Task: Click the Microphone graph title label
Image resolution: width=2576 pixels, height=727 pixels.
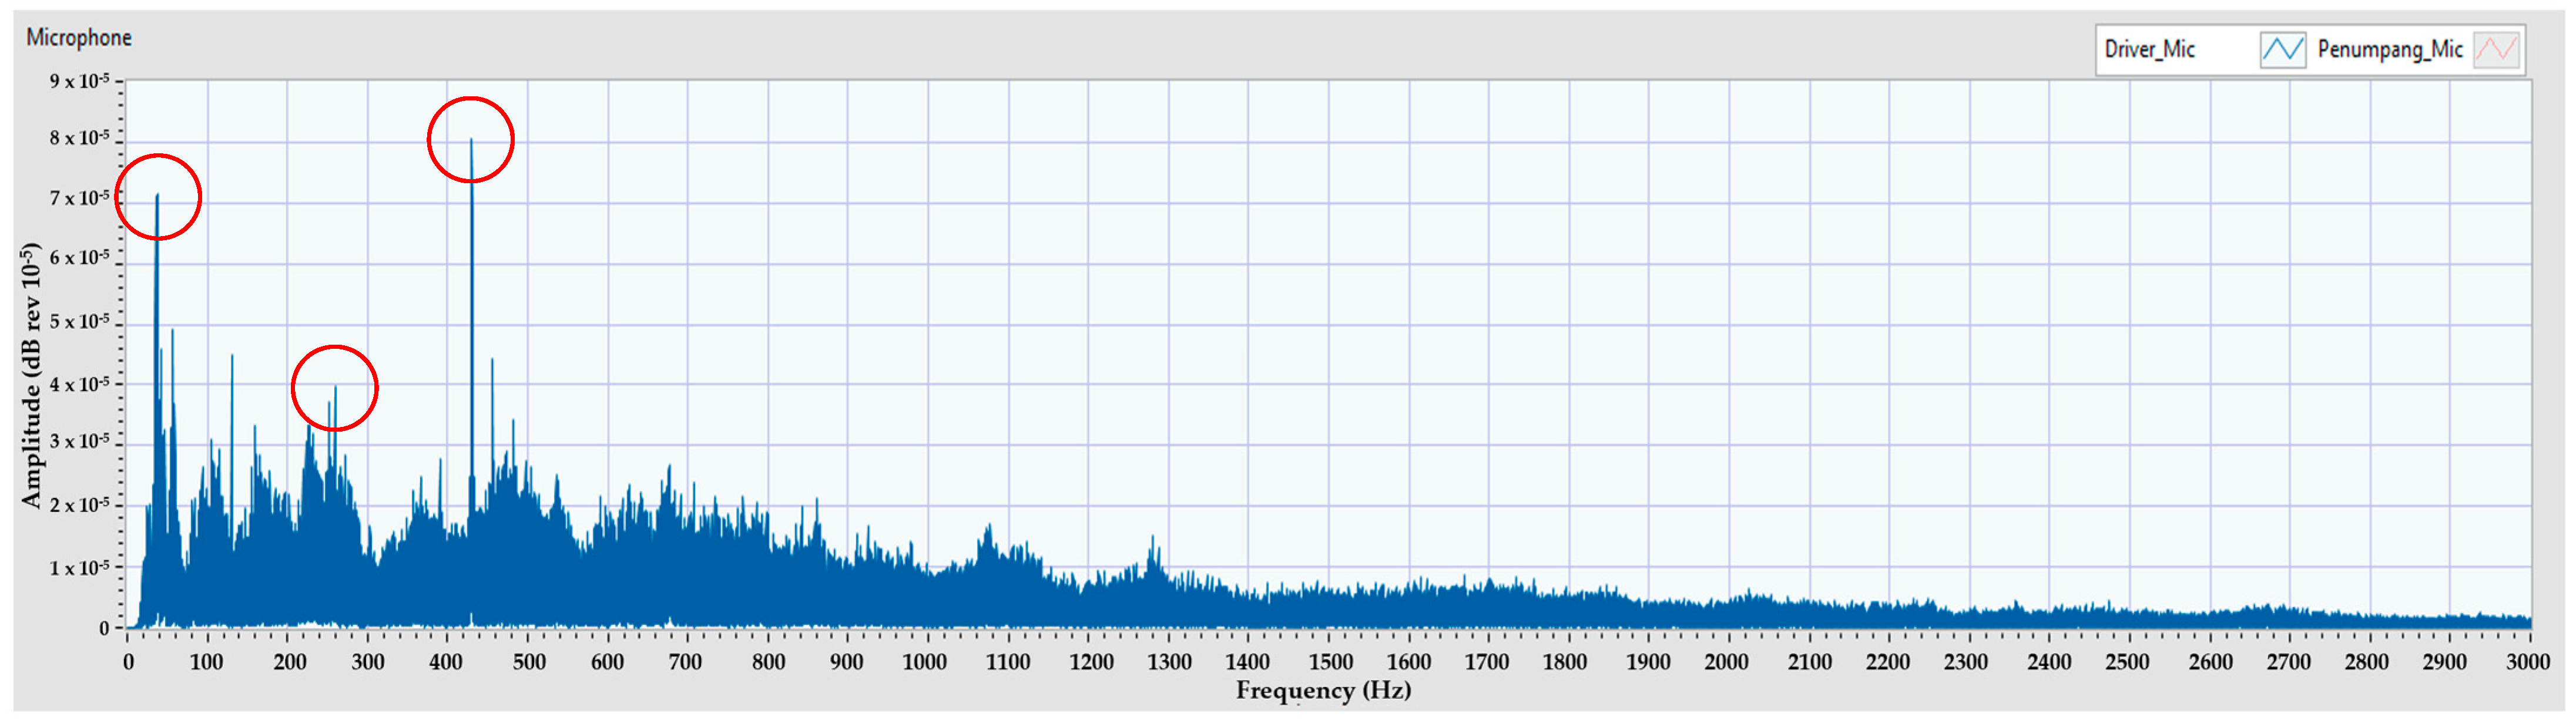Action: (x=79, y=38)
